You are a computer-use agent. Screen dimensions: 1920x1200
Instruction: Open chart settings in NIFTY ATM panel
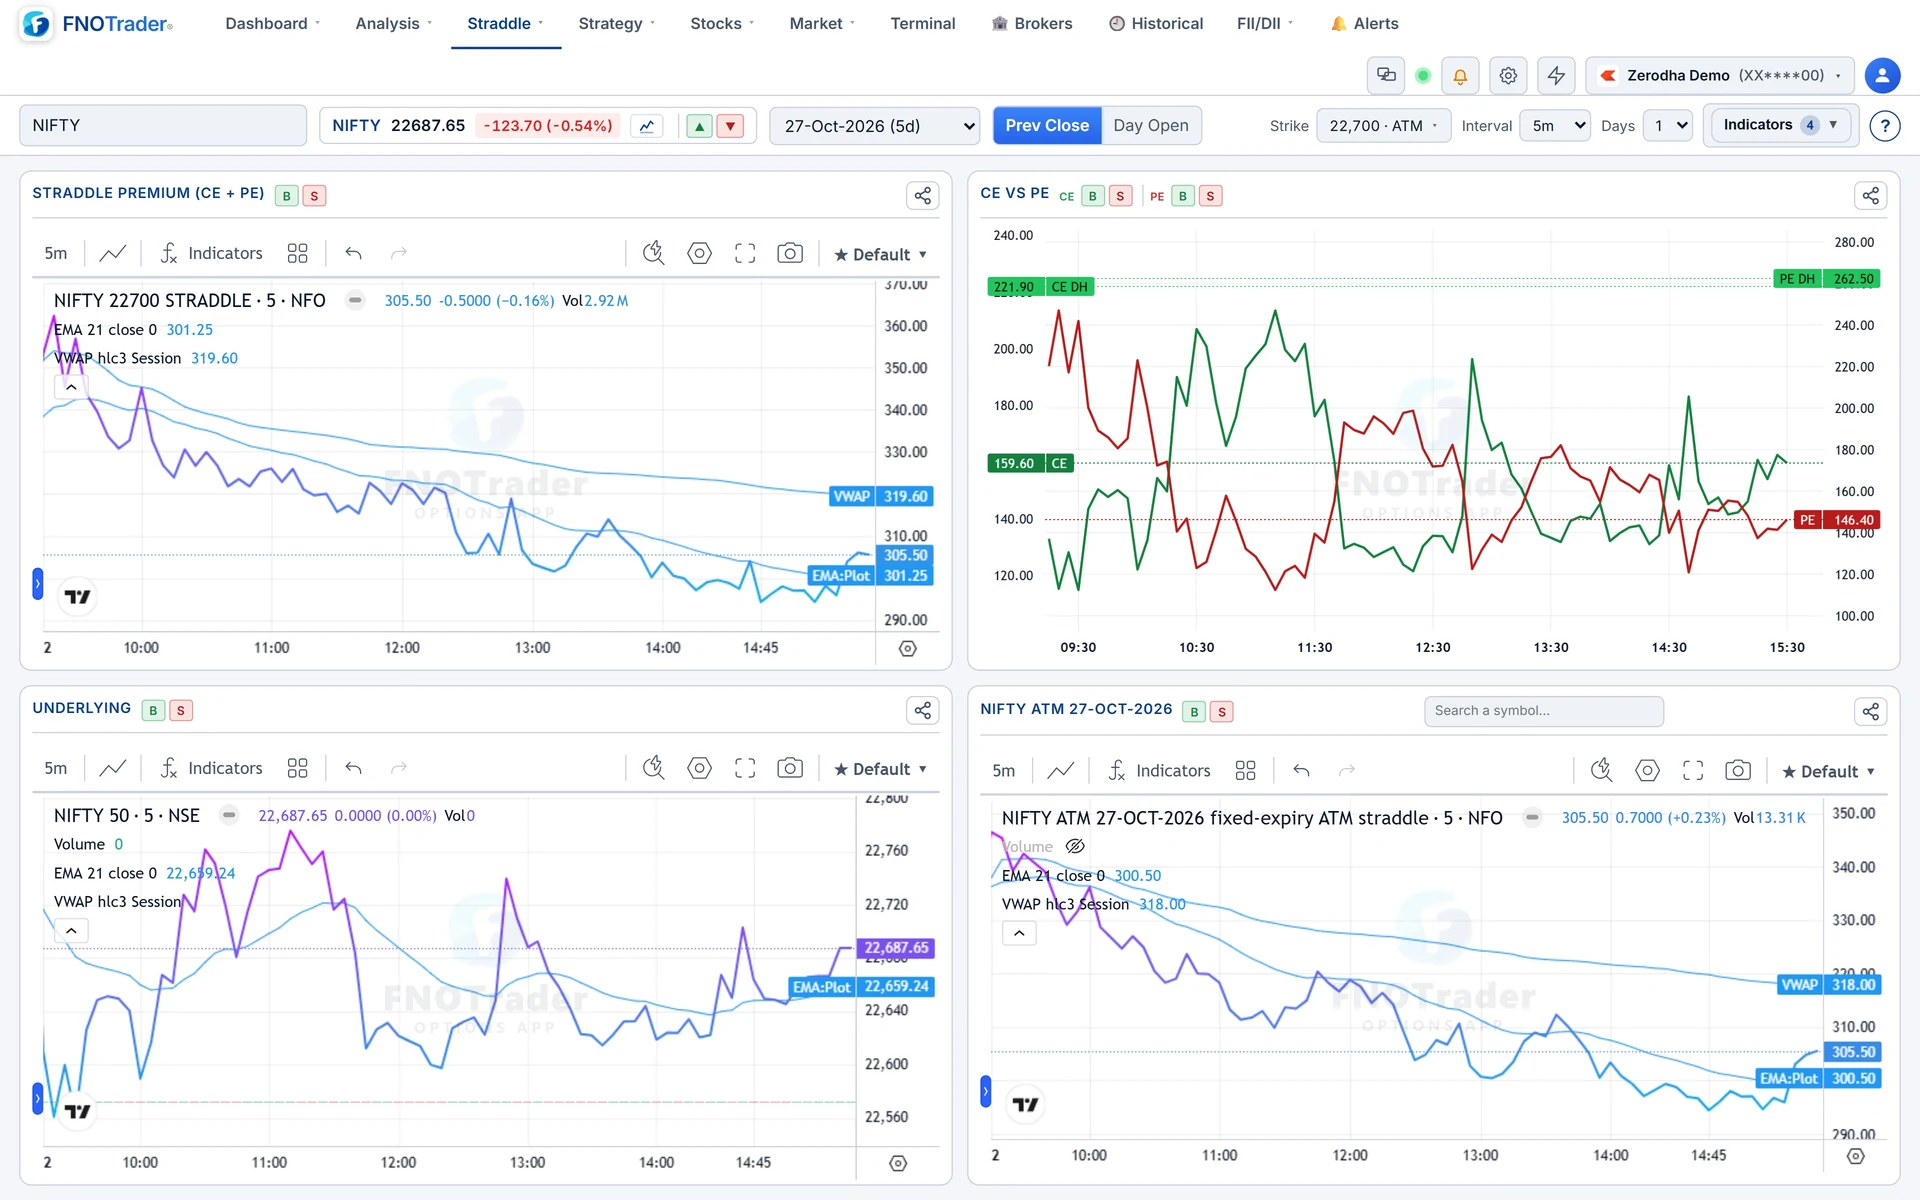point(1647,770)
